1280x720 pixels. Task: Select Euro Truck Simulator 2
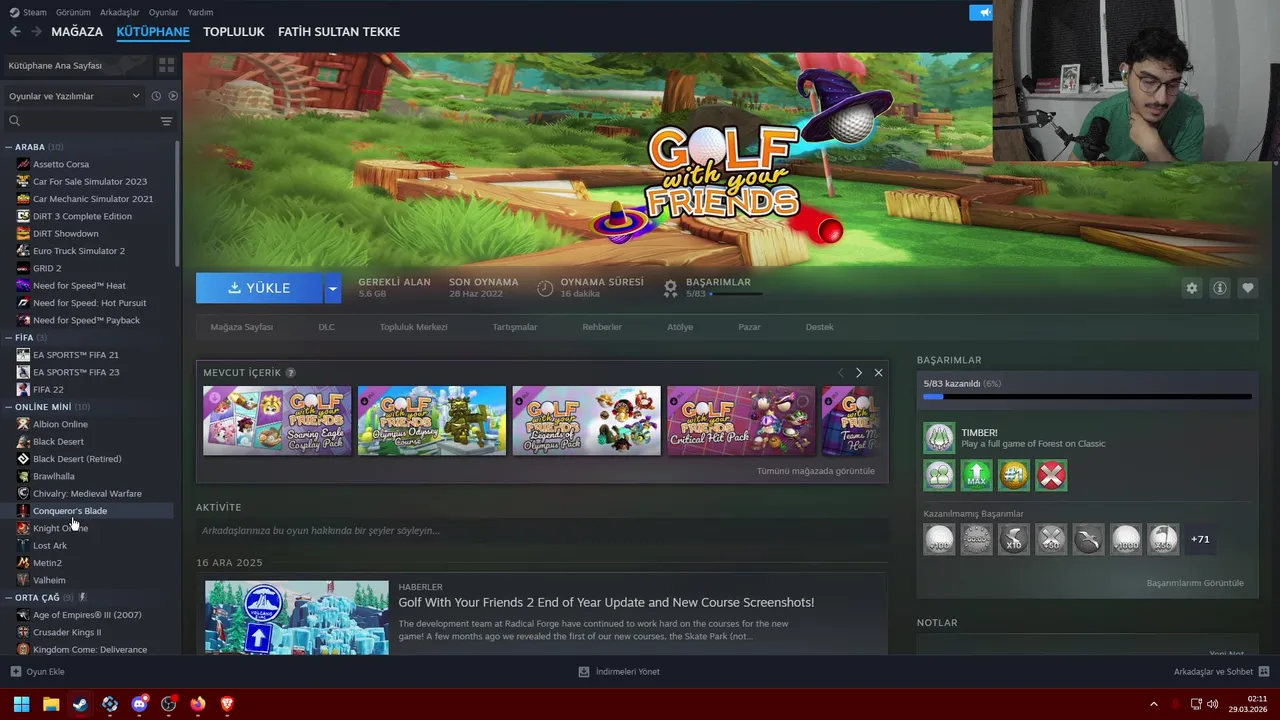click(79, 251)
